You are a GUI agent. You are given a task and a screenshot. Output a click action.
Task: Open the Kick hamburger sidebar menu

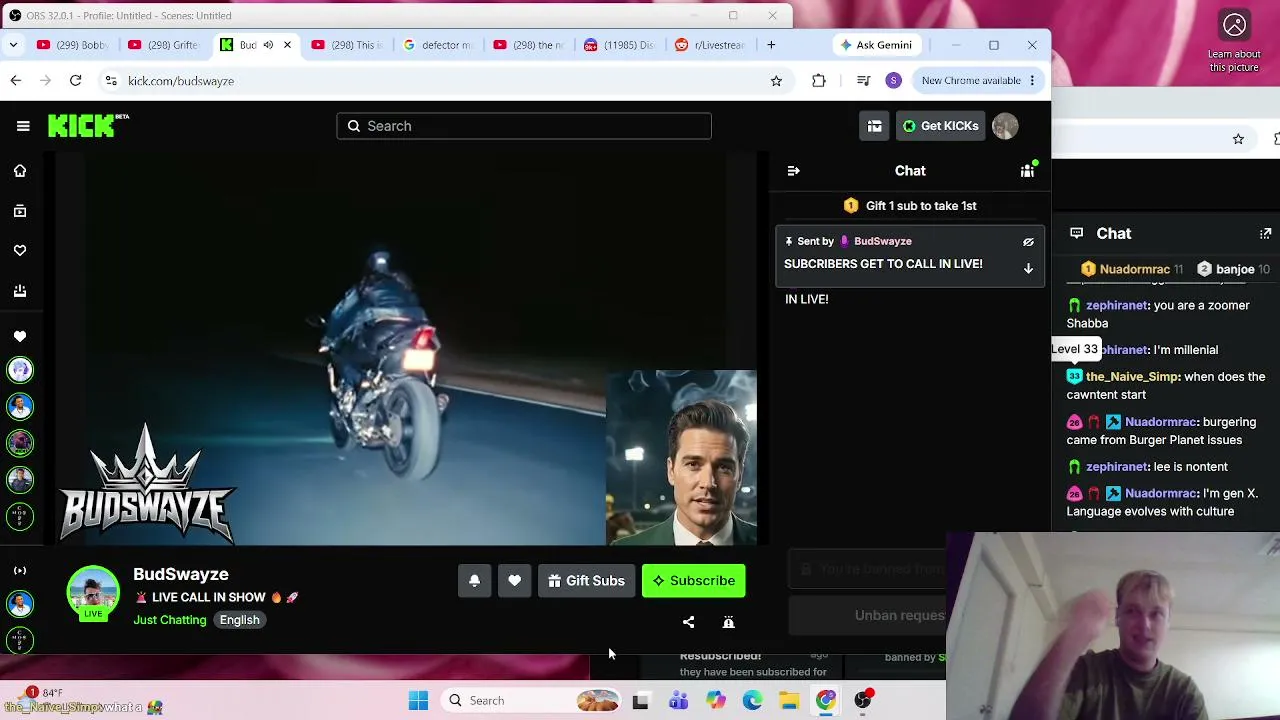pos(23,126)
